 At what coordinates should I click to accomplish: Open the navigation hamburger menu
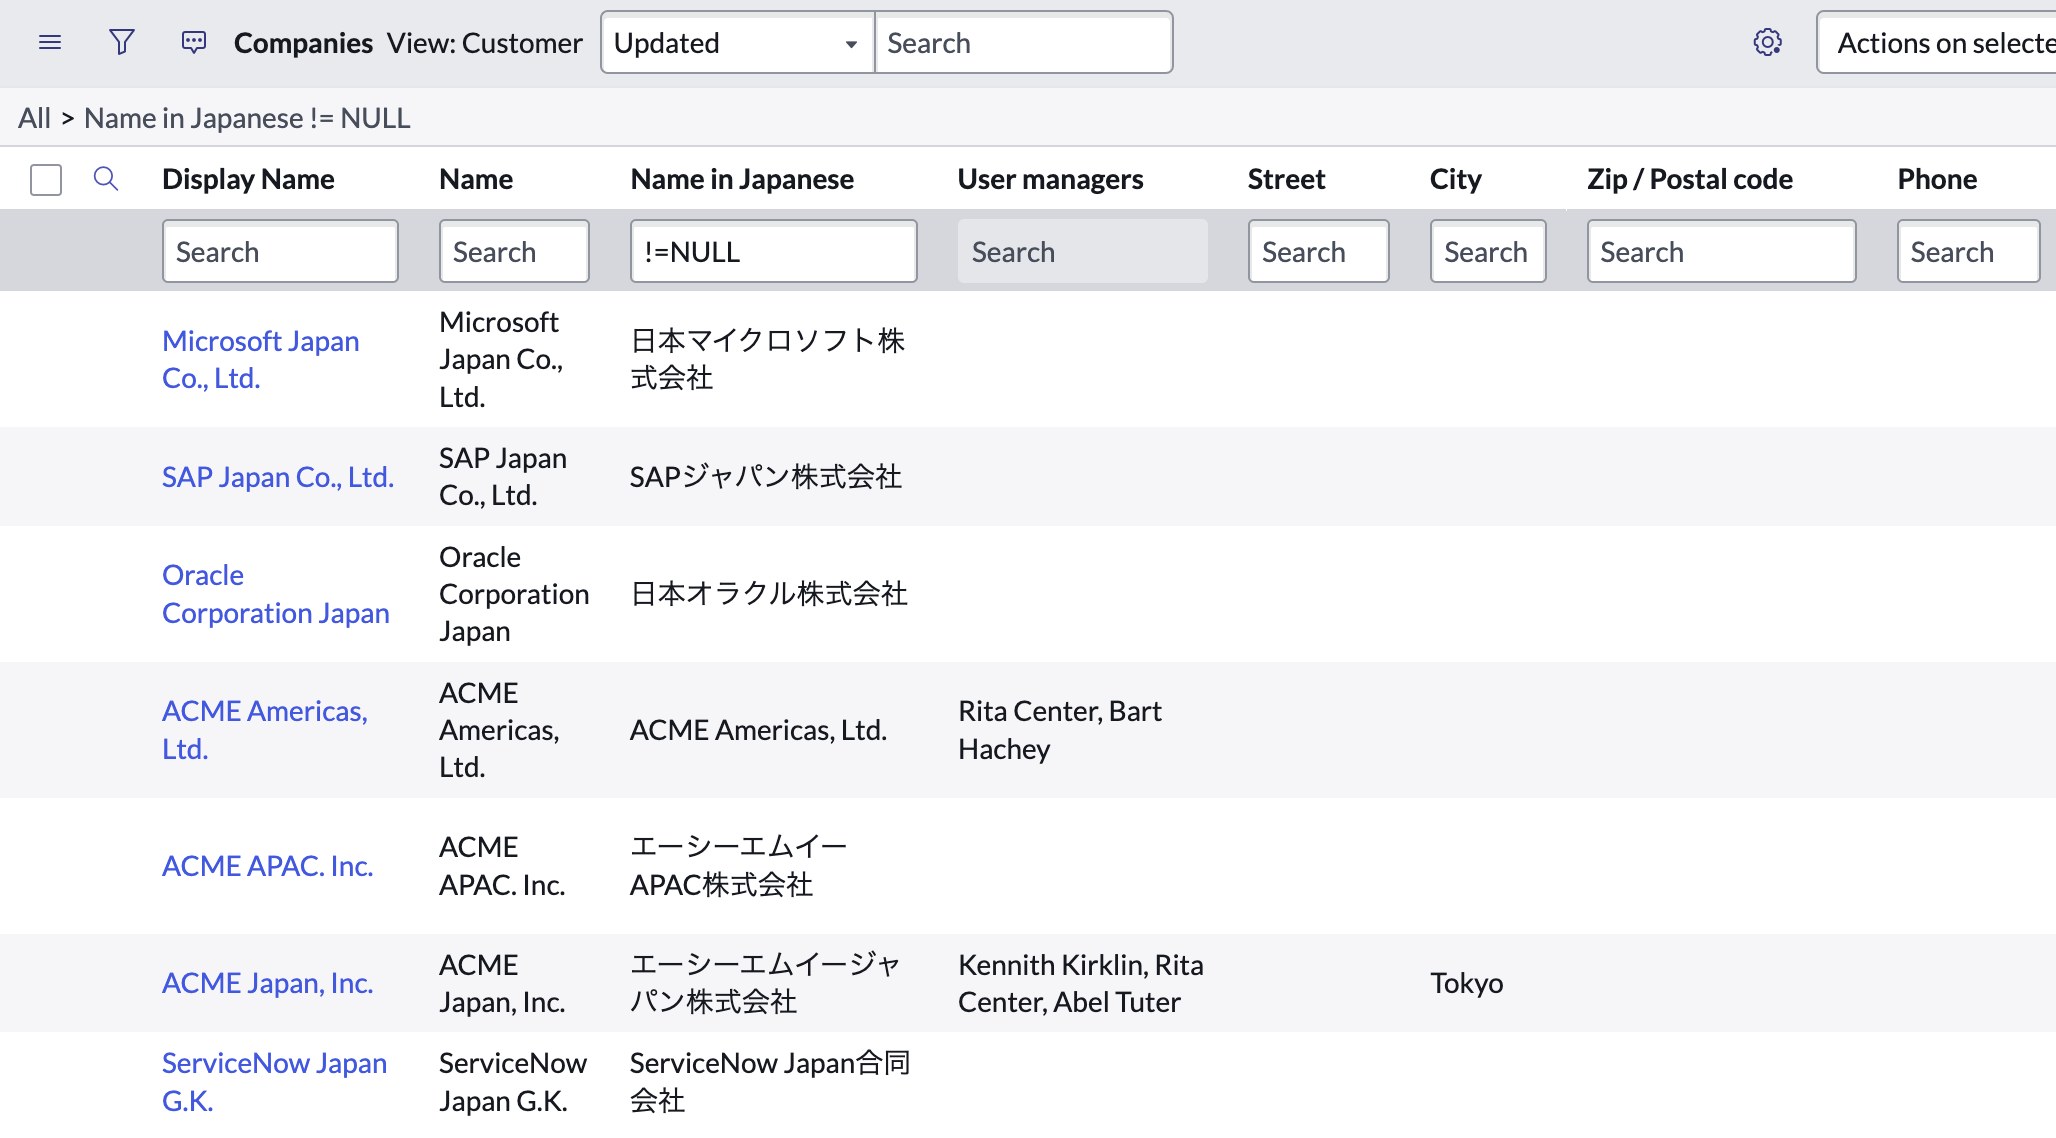49,42
